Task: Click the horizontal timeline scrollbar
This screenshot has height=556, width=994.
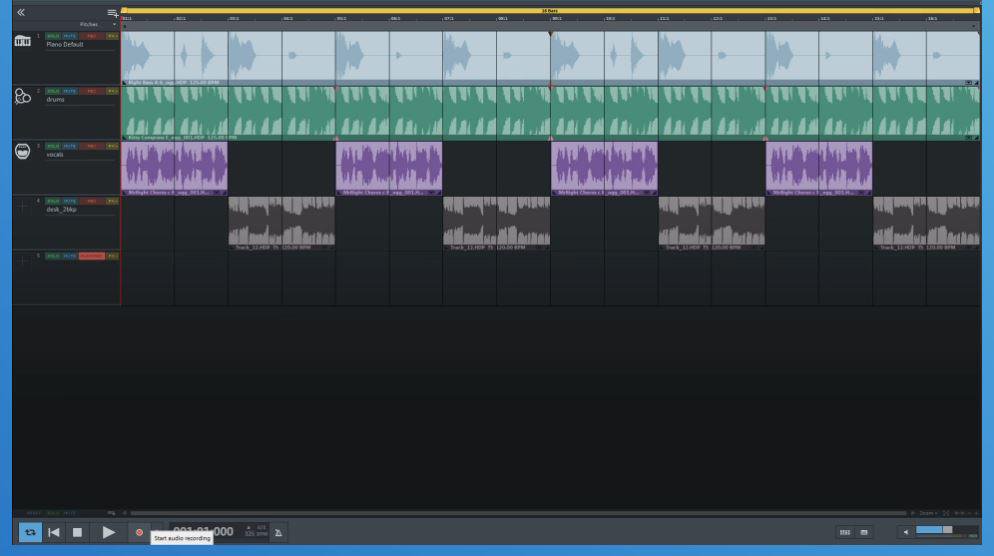Action: click(x=518, y=513)
